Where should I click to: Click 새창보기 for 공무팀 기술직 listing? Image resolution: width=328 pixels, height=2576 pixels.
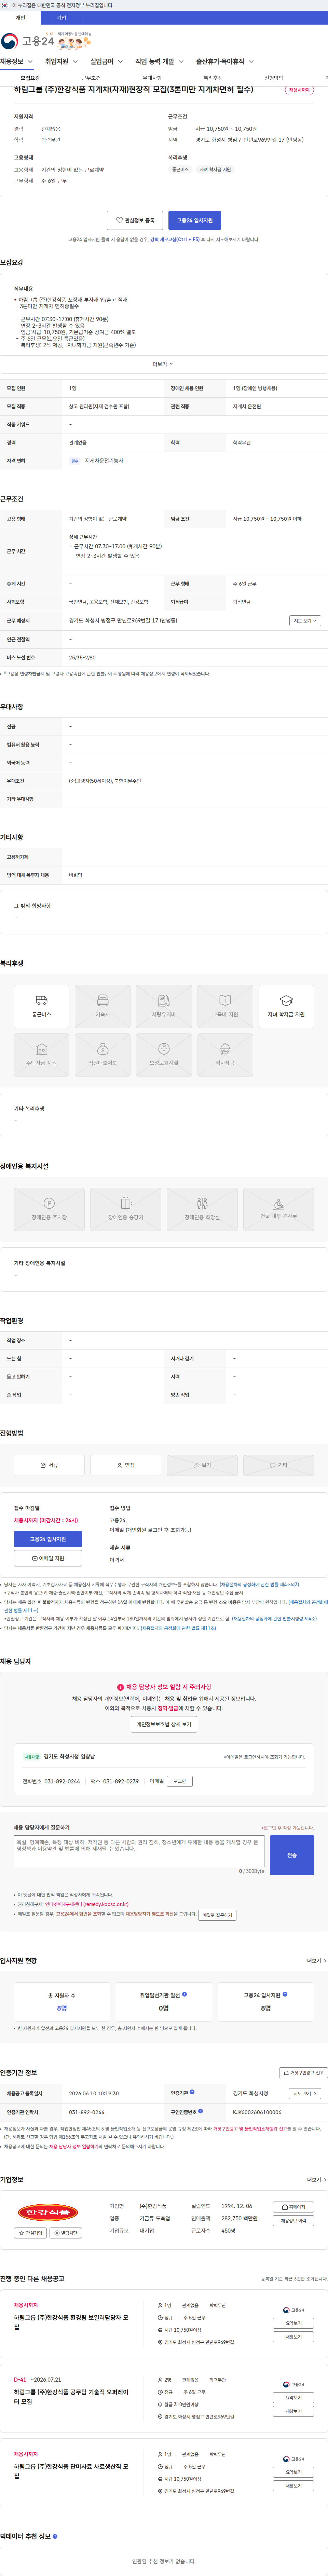[x=293, y=2411]
